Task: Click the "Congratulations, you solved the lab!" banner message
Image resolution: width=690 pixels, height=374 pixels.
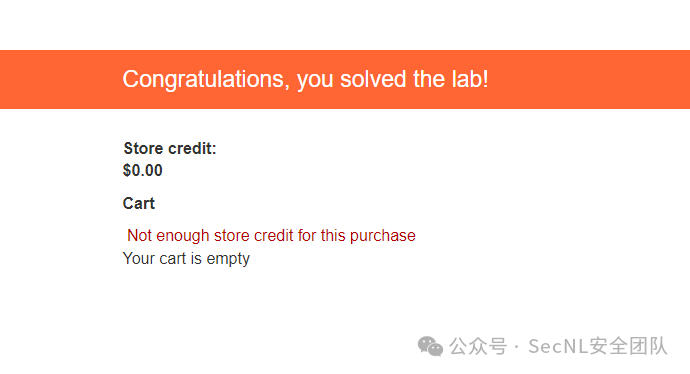Action: (x=305, y=80)
